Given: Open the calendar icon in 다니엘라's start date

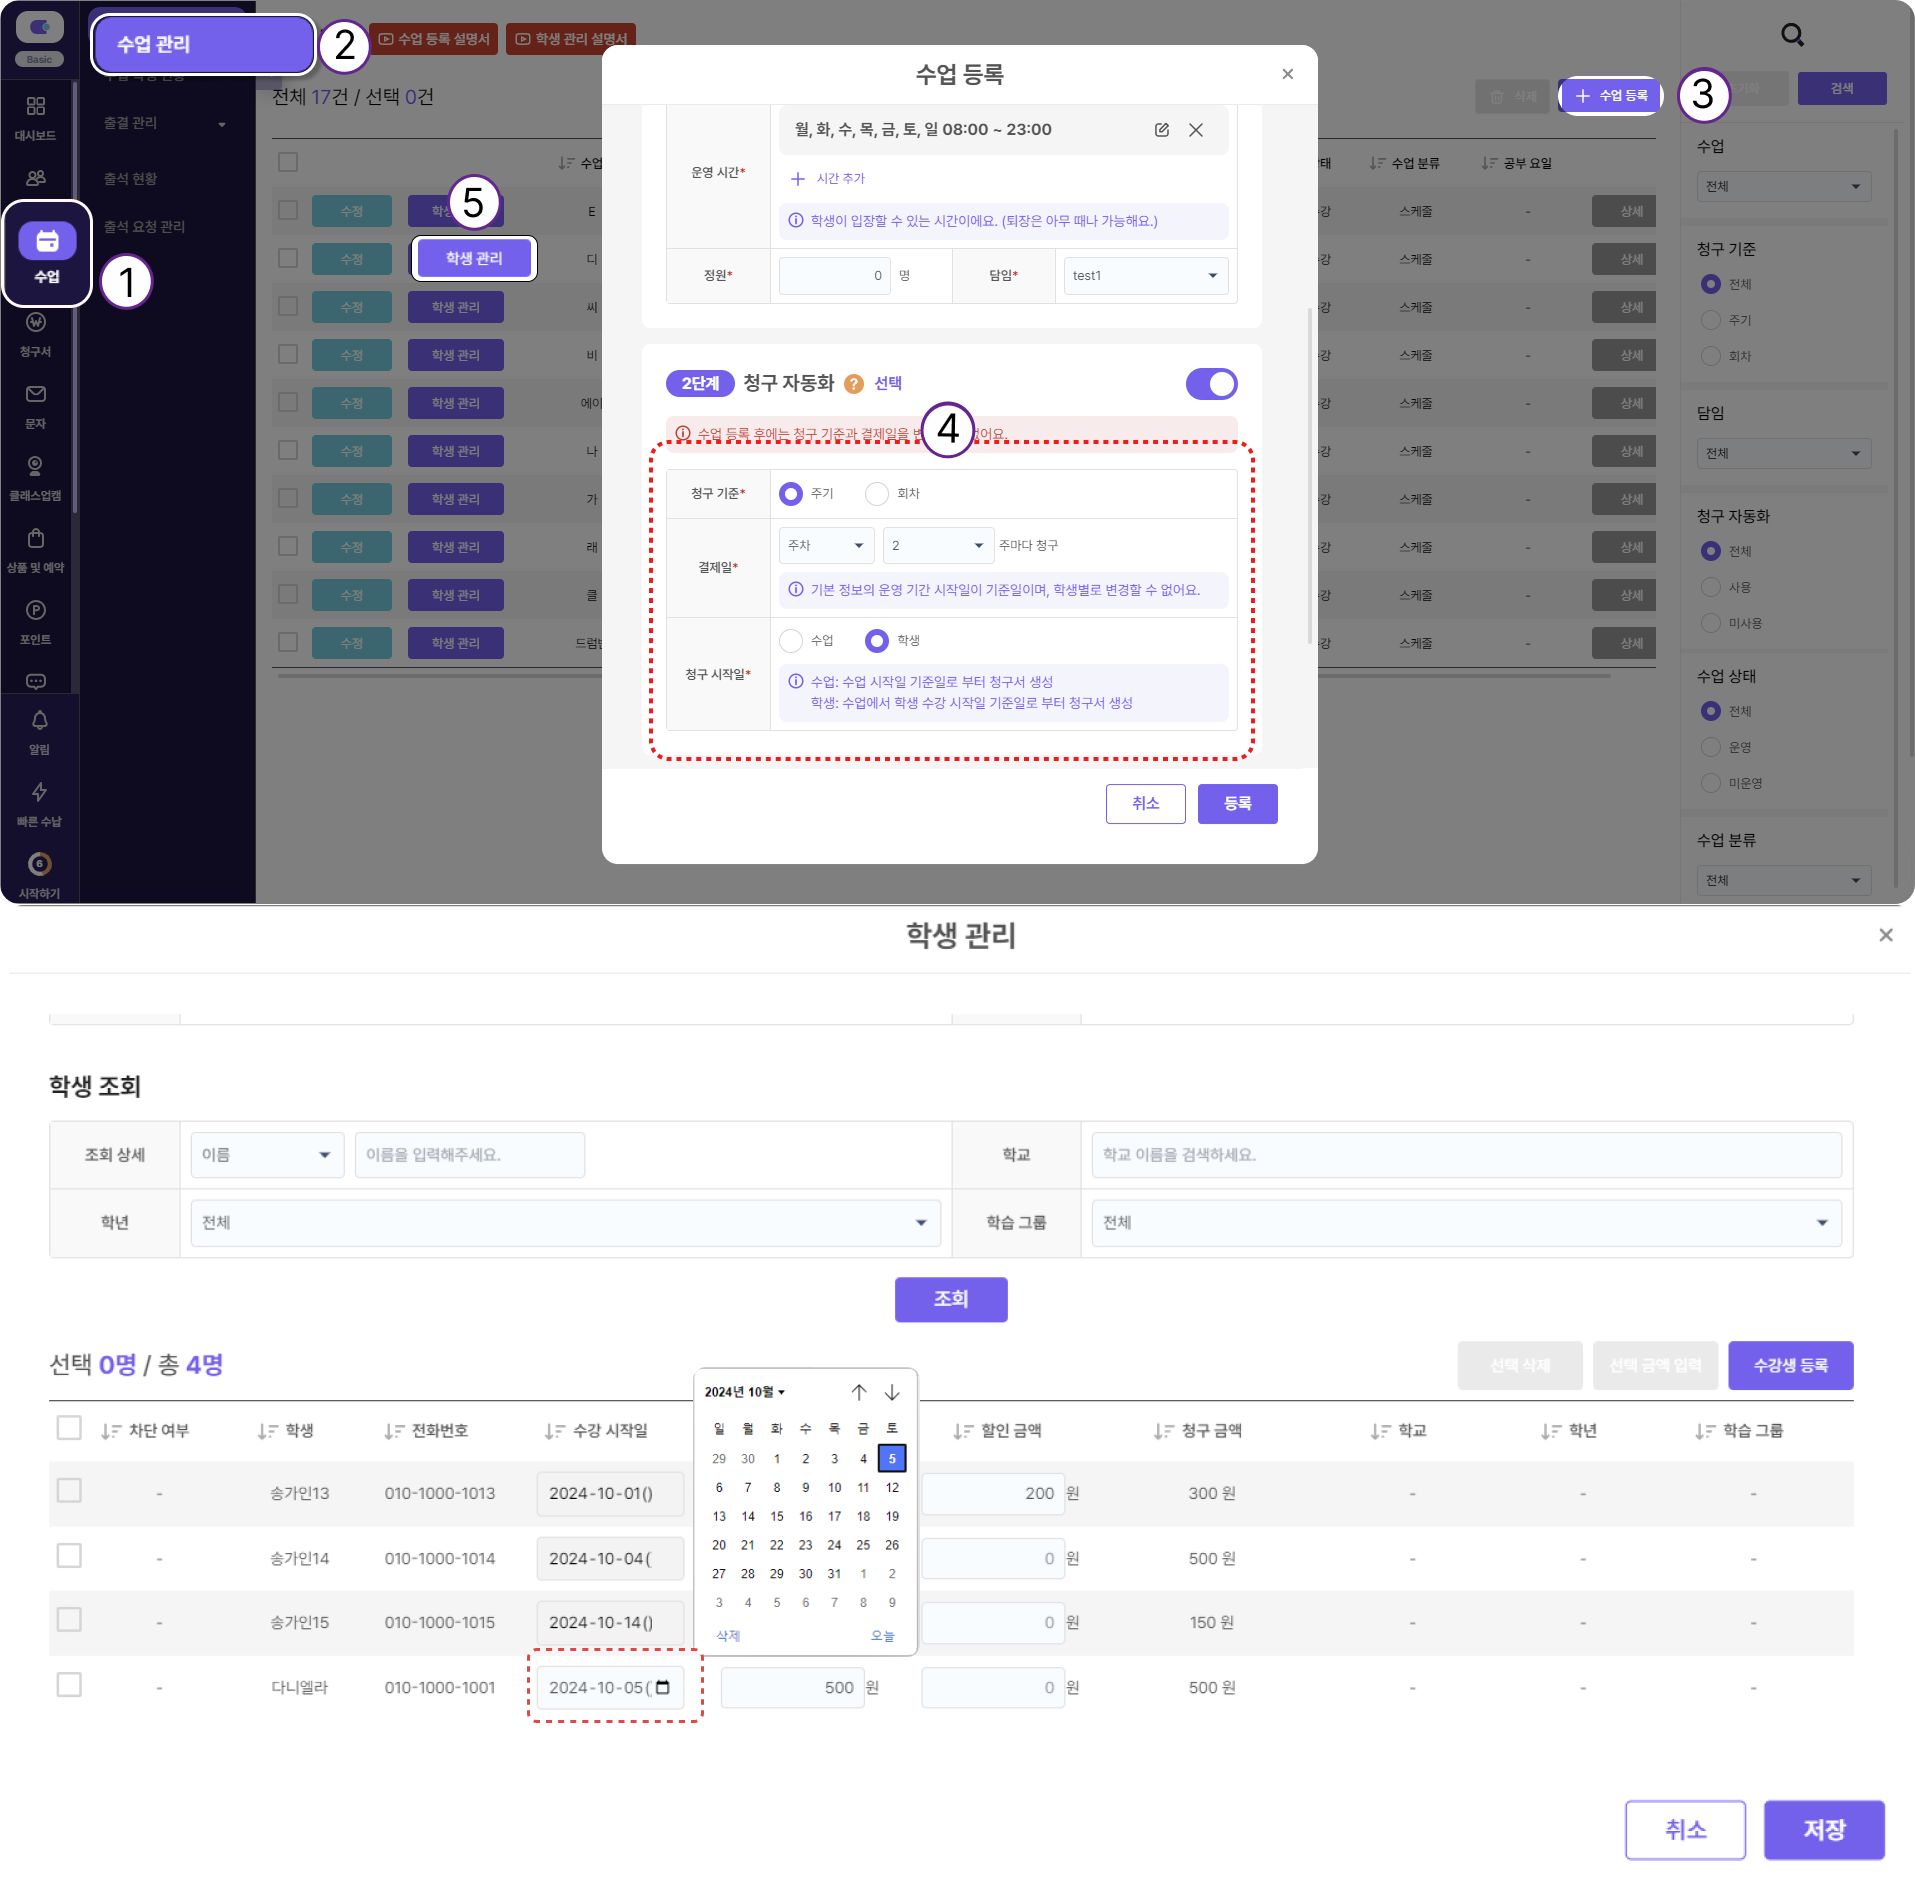Looking at the screenshot, I should point(663,1688).
